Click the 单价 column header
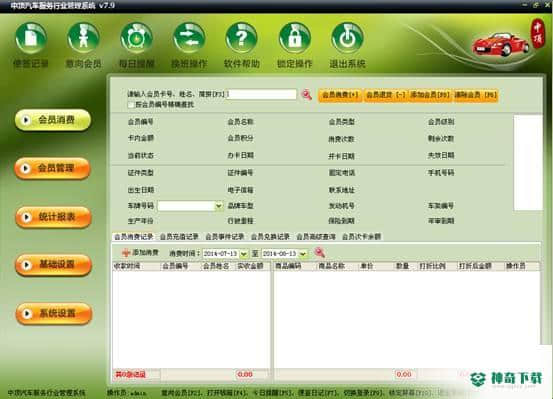The width and height of the screenshot is (553, 399). tap(376, 266)
